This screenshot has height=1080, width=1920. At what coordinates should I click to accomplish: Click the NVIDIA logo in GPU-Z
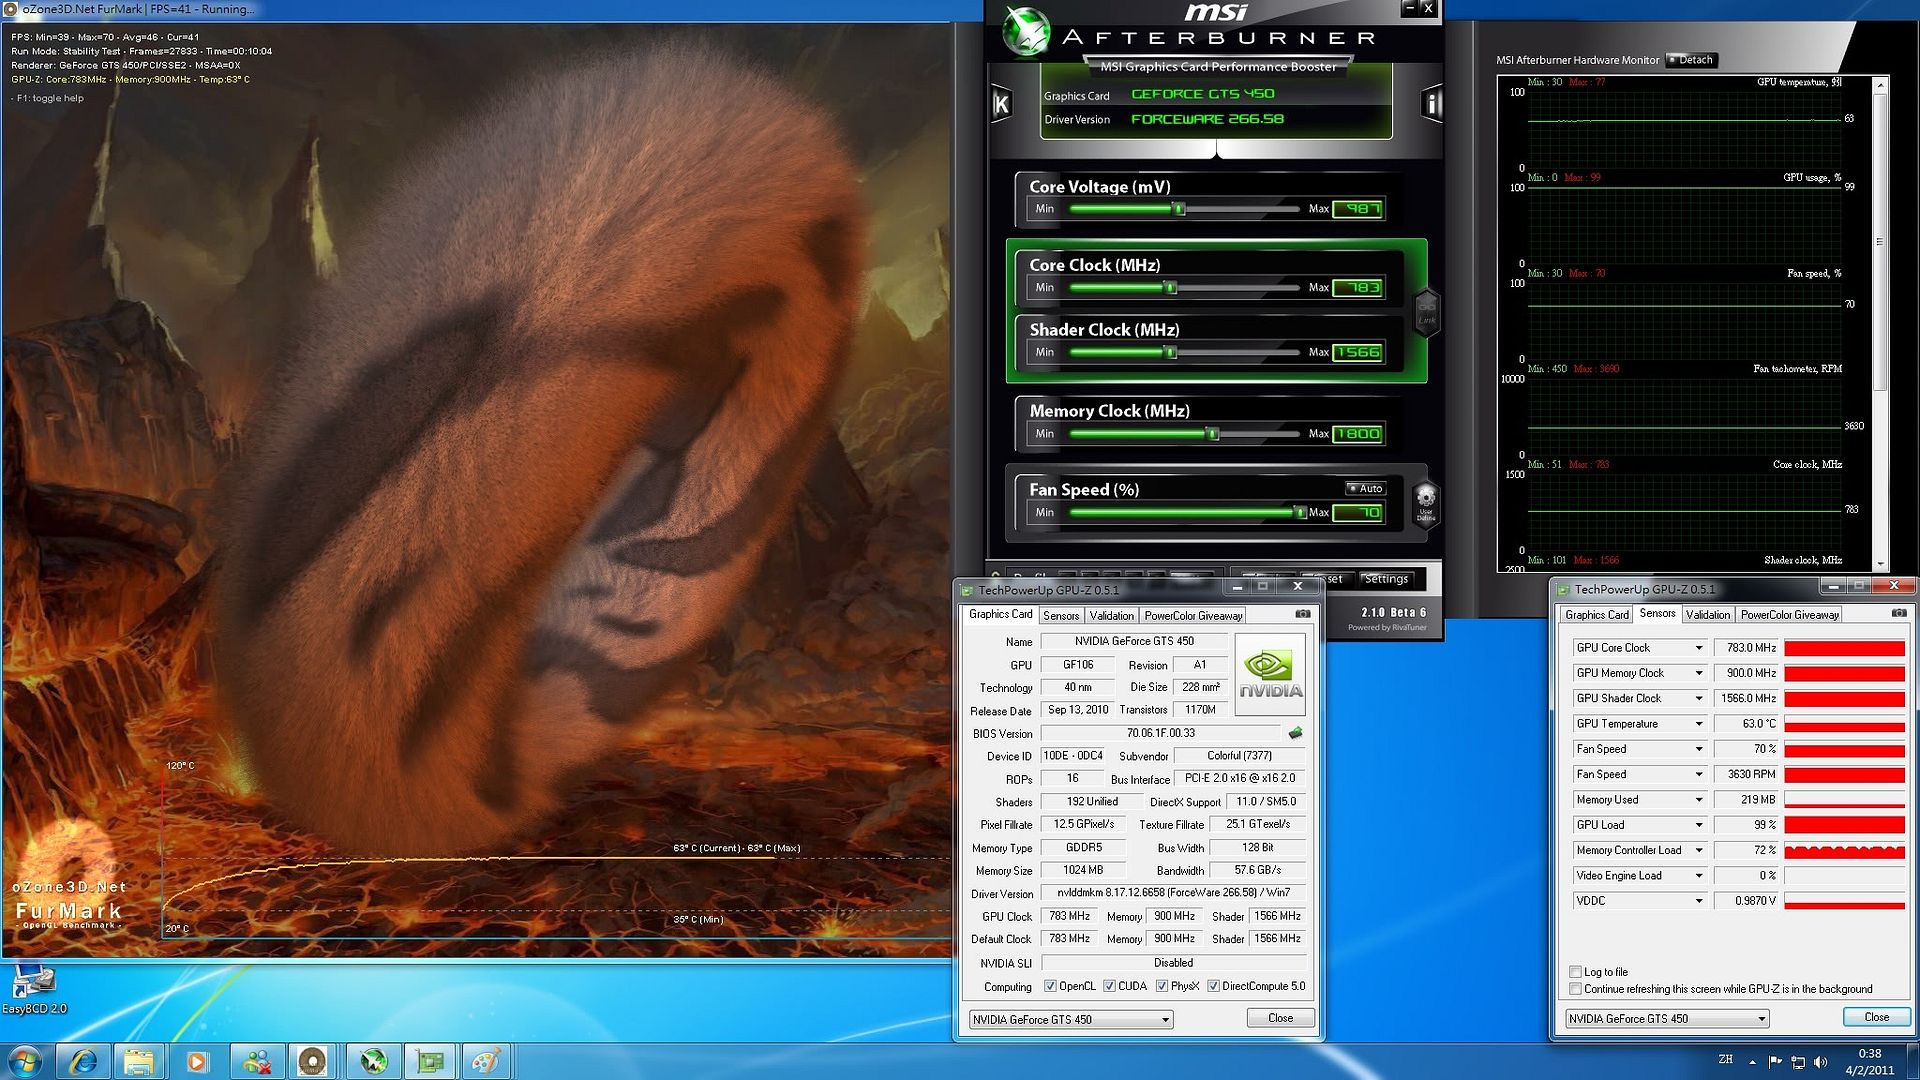click(1270, 674)
